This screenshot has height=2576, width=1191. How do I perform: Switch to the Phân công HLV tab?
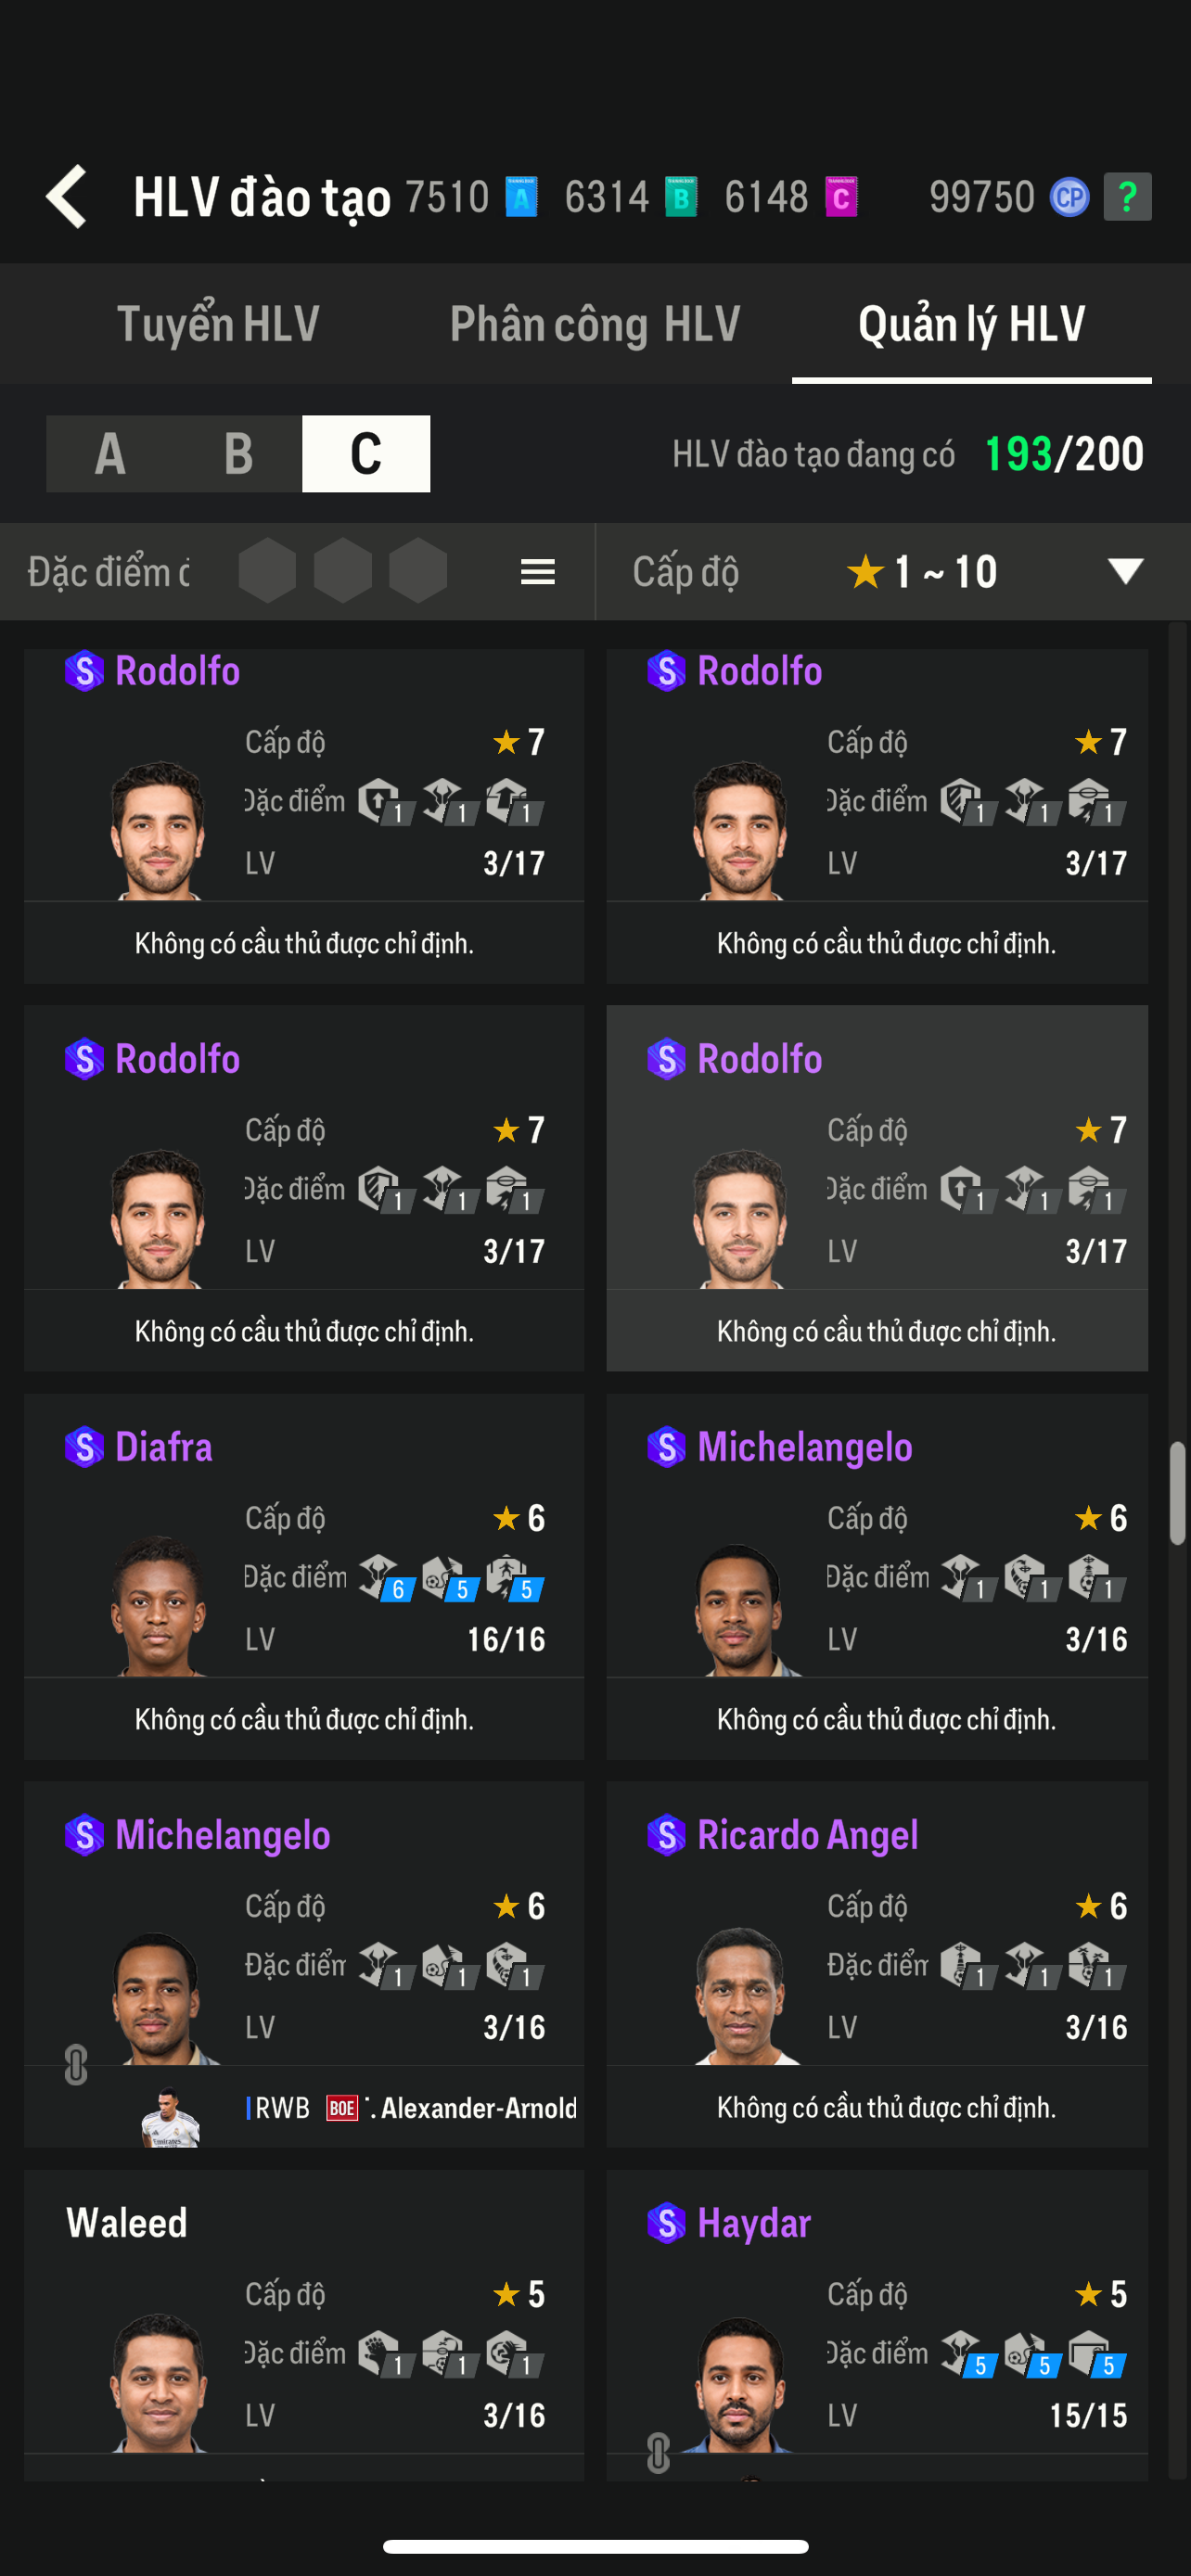point(595,324)
